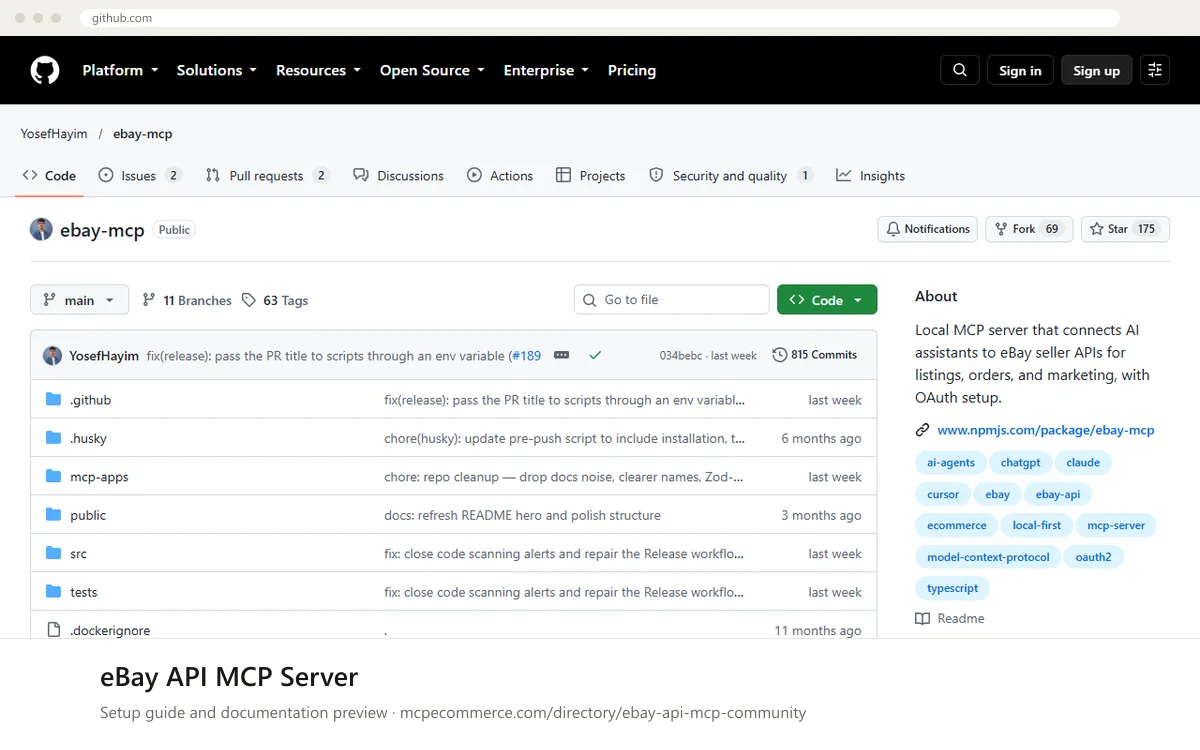Open the search magnifier icon in header

960,70
